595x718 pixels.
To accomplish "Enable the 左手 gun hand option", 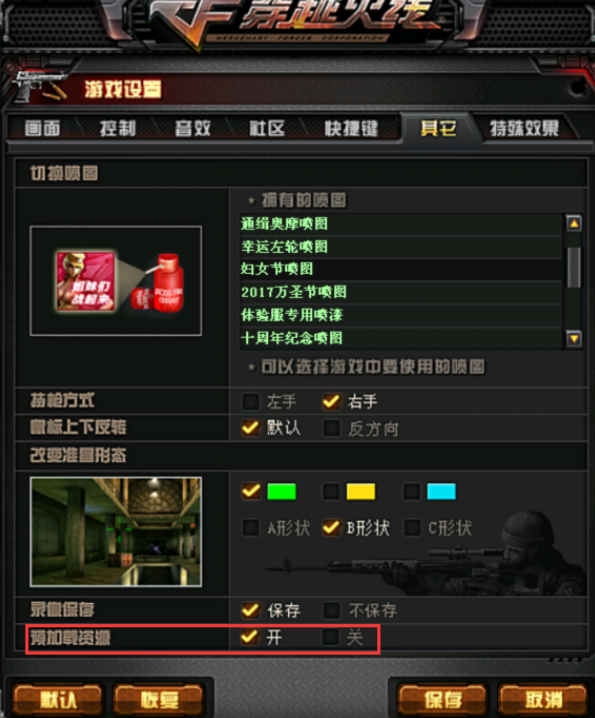I will tap(251, 402).
